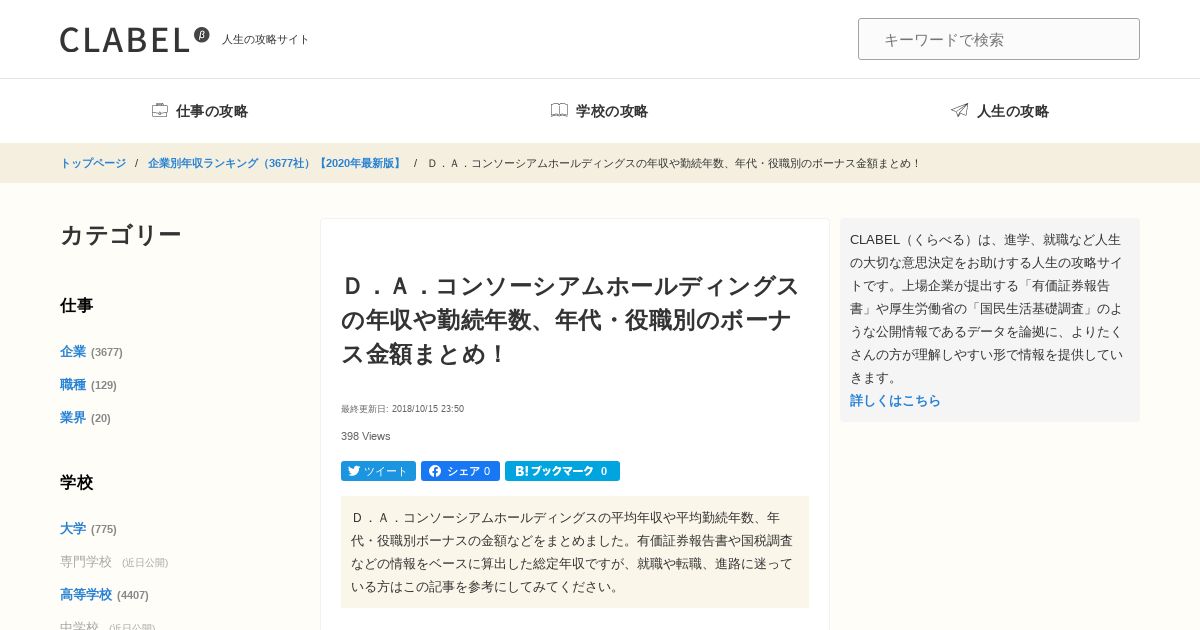This screenshot has height=630, width=1200.
Task: Open the 学校の攻略 menu item
Action: tap(599, 111)
